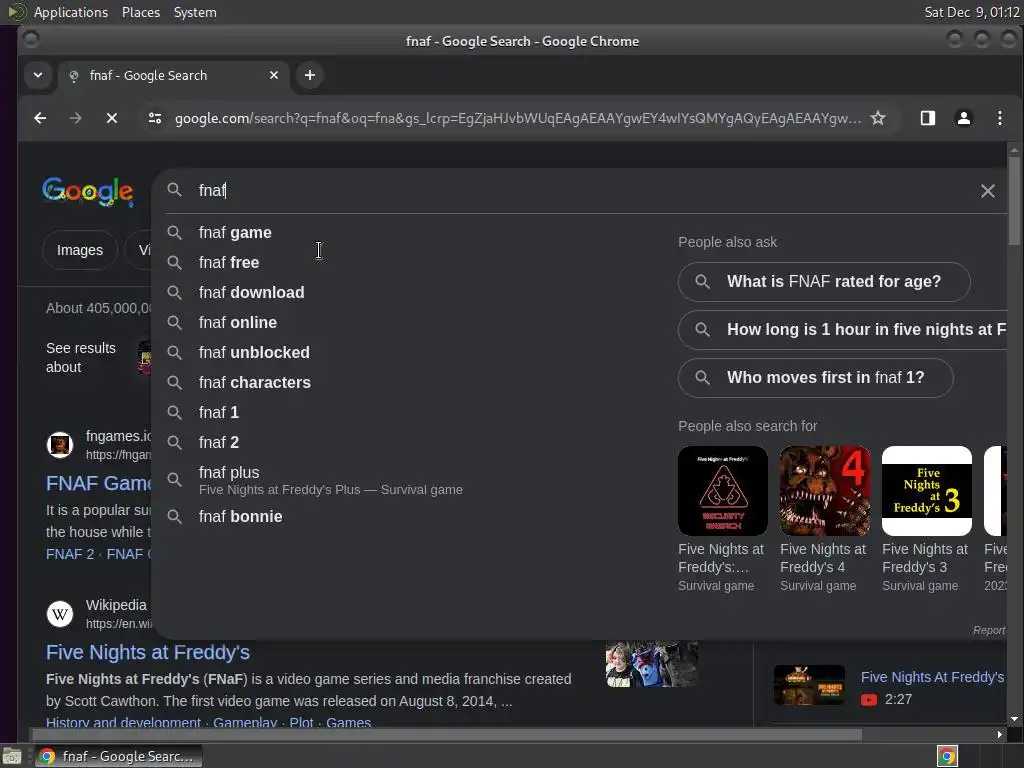Click 'What is FNAF rated for age?'
The height and width of the screenshot is (768, 1024).
(824, 281)
